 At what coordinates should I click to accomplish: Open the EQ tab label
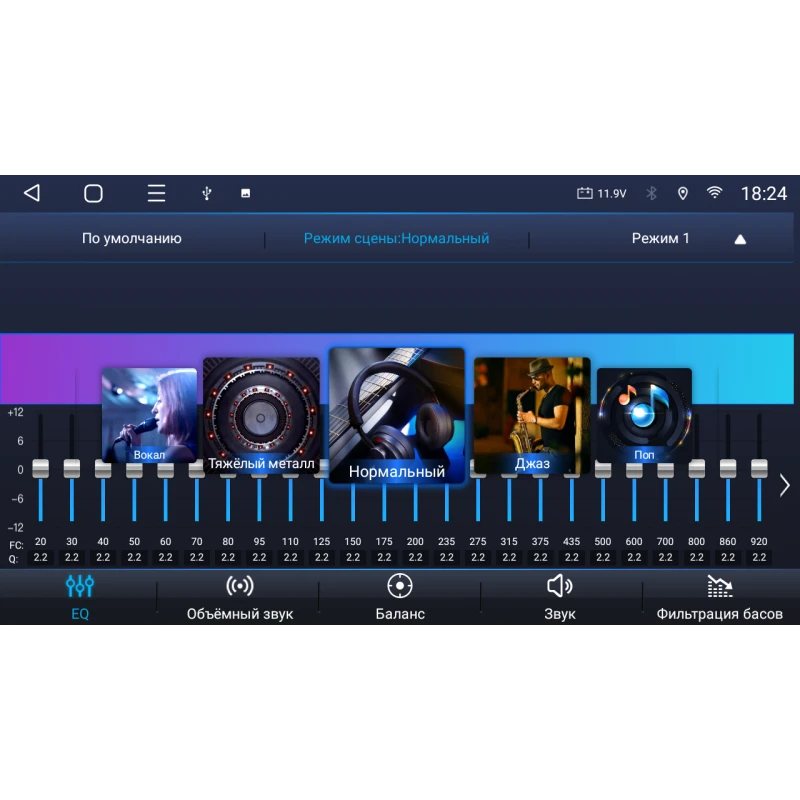pos(80,614)
